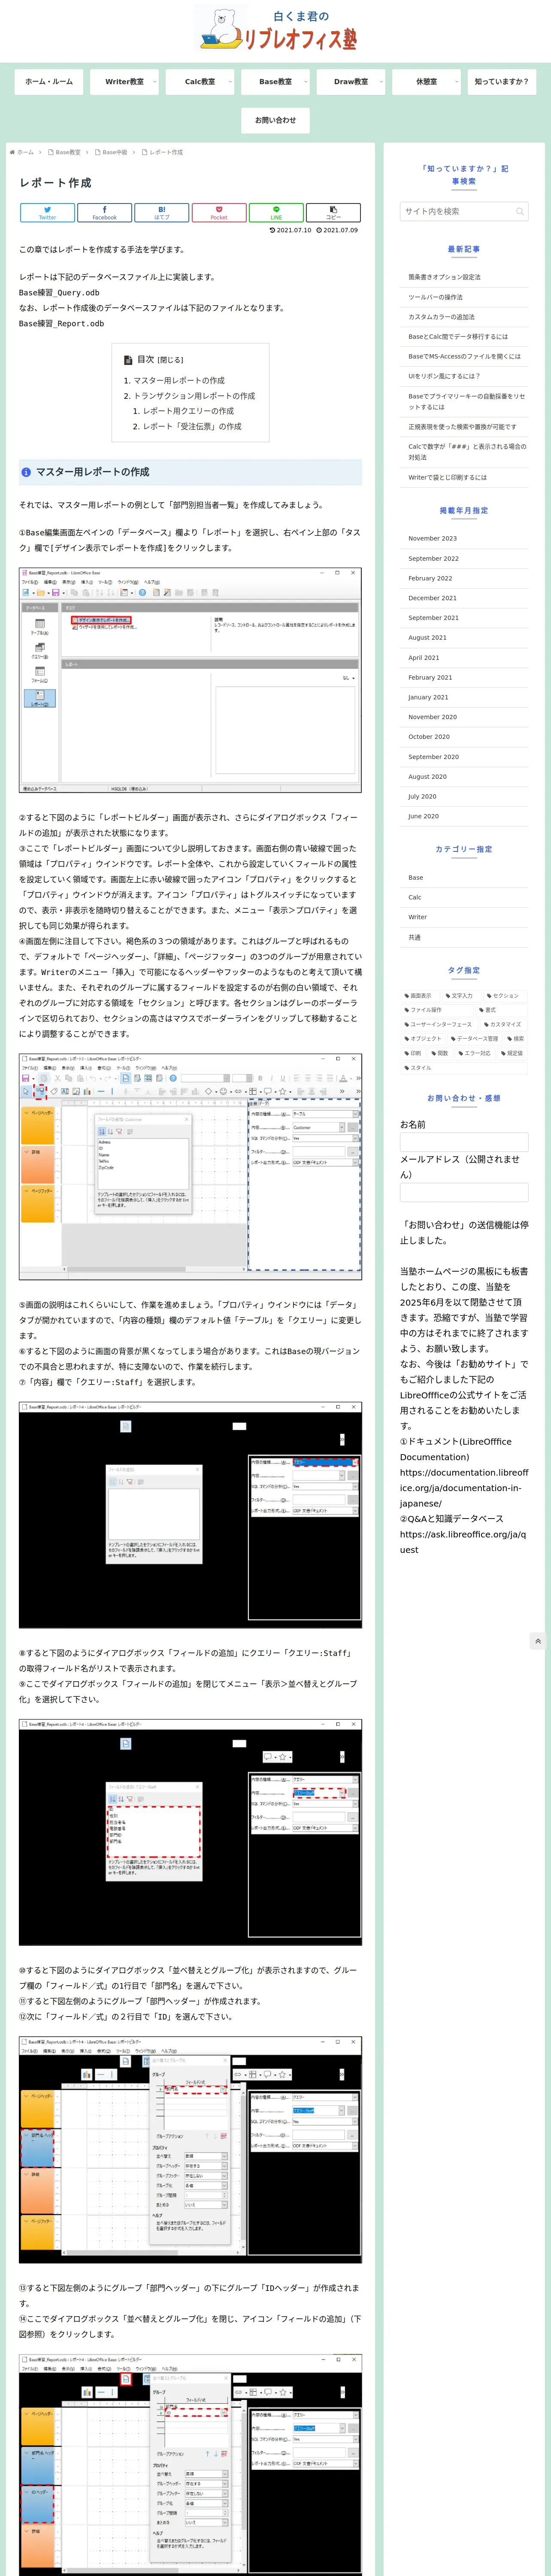
Task: Open the first Base screenshot showing レポート pane
Action: [190, 681]
